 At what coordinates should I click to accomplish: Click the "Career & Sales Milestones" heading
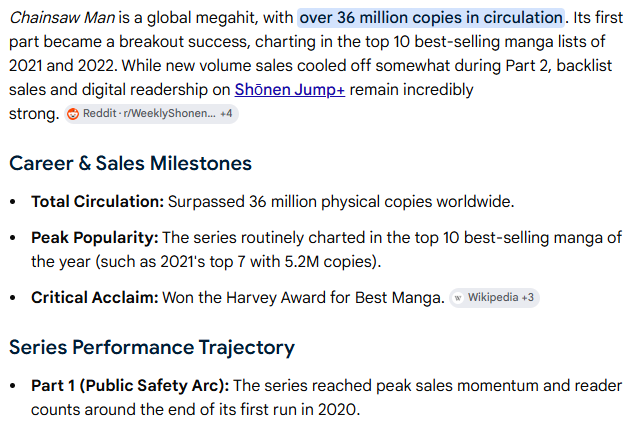pos(130,163)
